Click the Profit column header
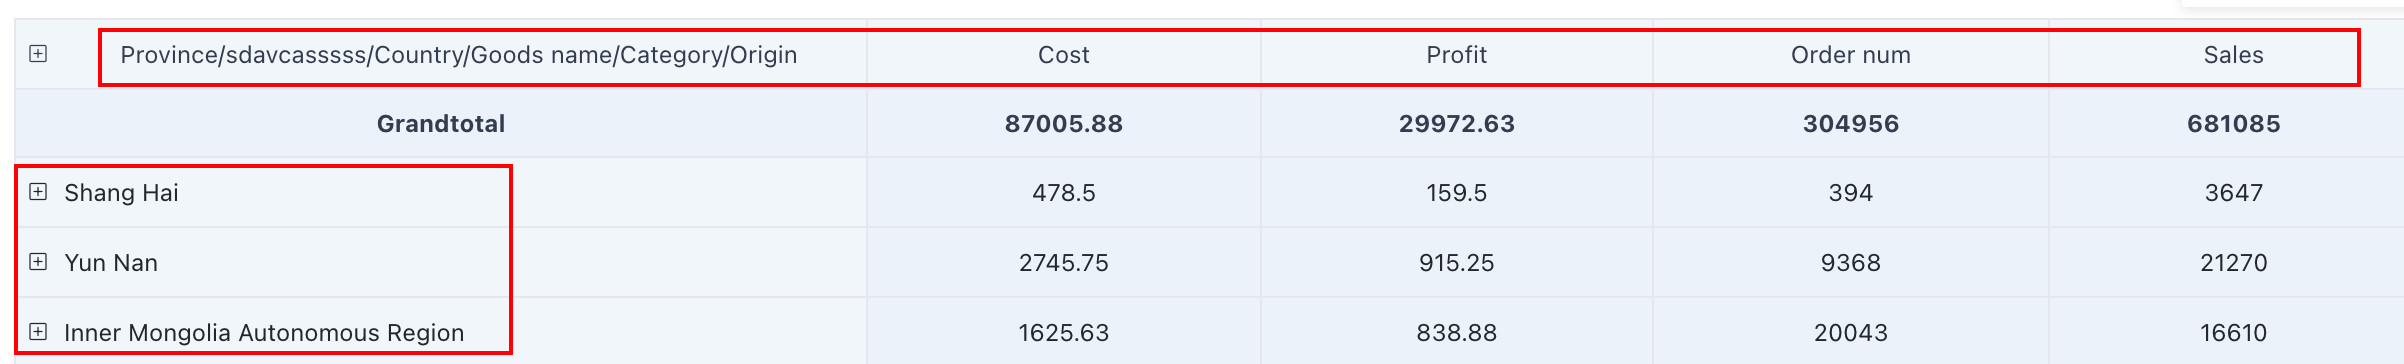Image resolution: width=2404 pixels, height=364 pixels. 1456,55
